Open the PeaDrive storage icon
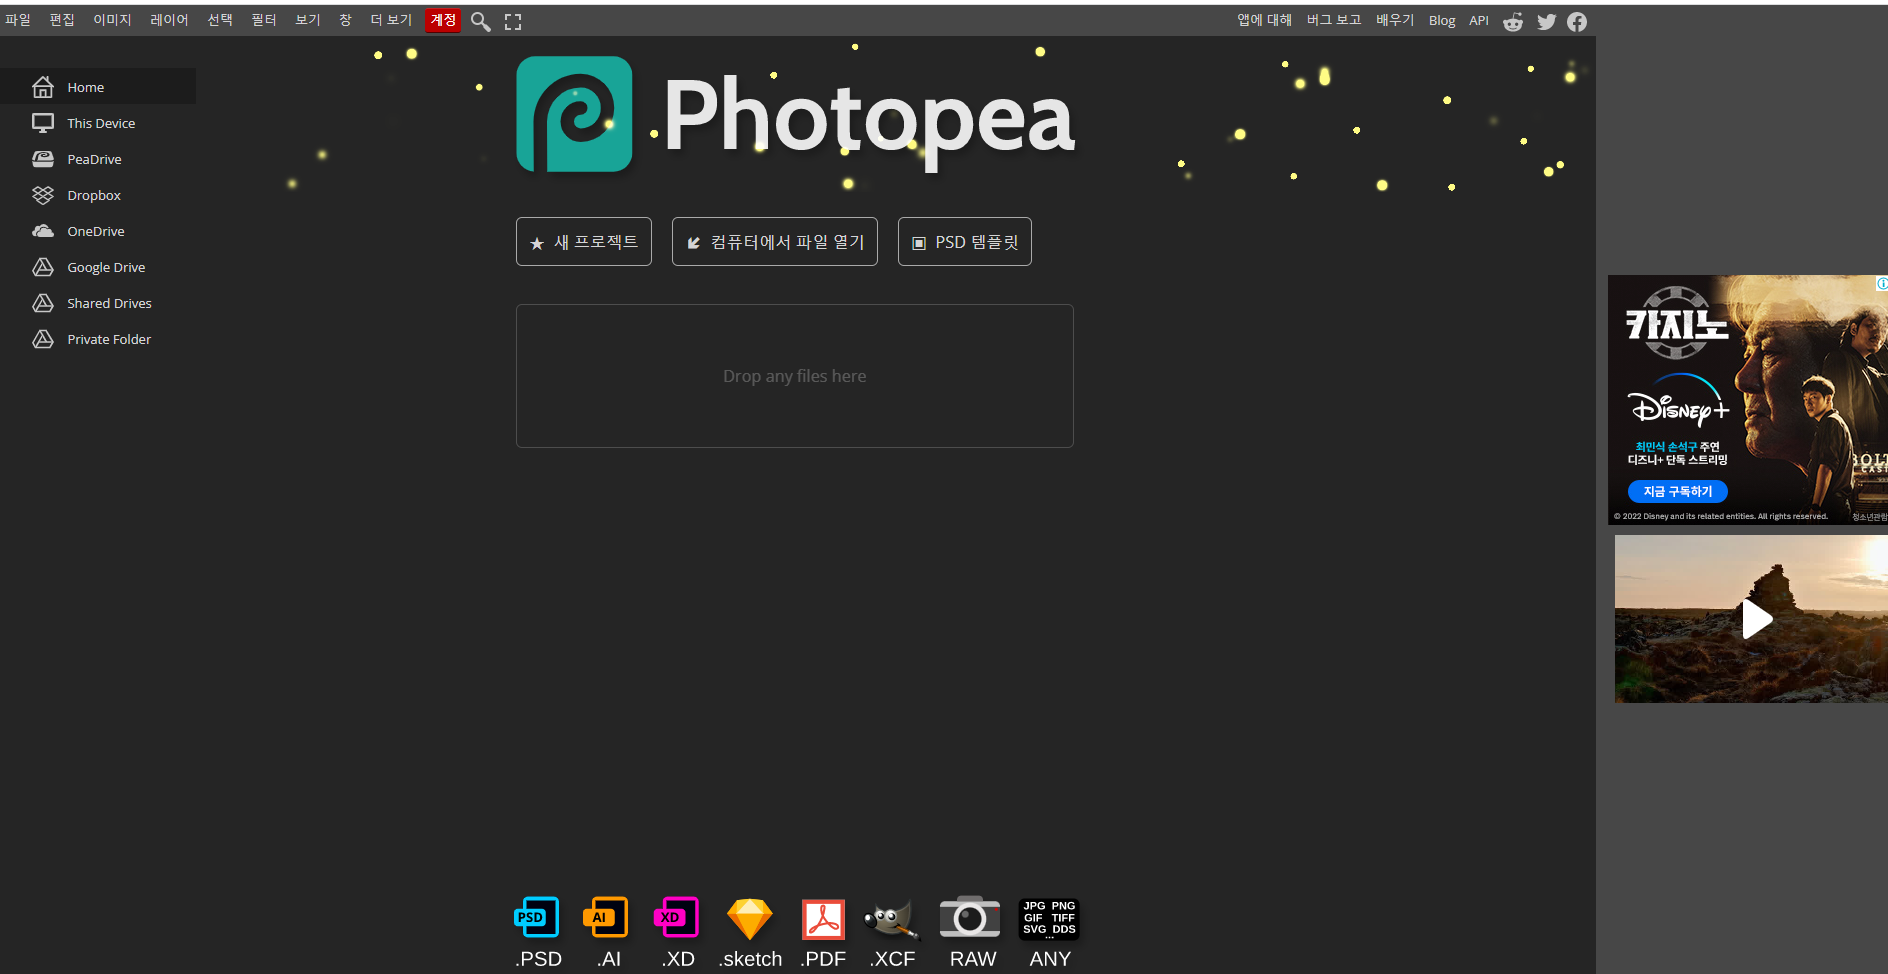 [x=43, y=159]
